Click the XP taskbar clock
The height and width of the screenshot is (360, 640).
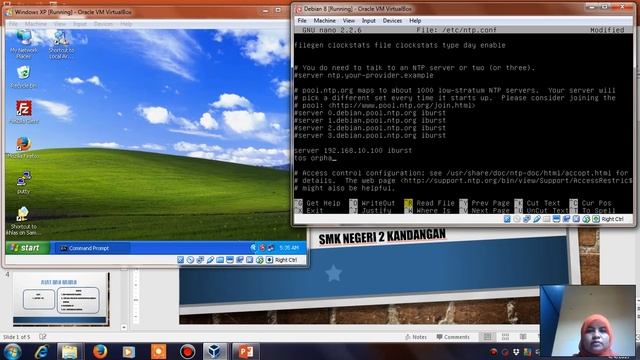click(x=289, y=248)
